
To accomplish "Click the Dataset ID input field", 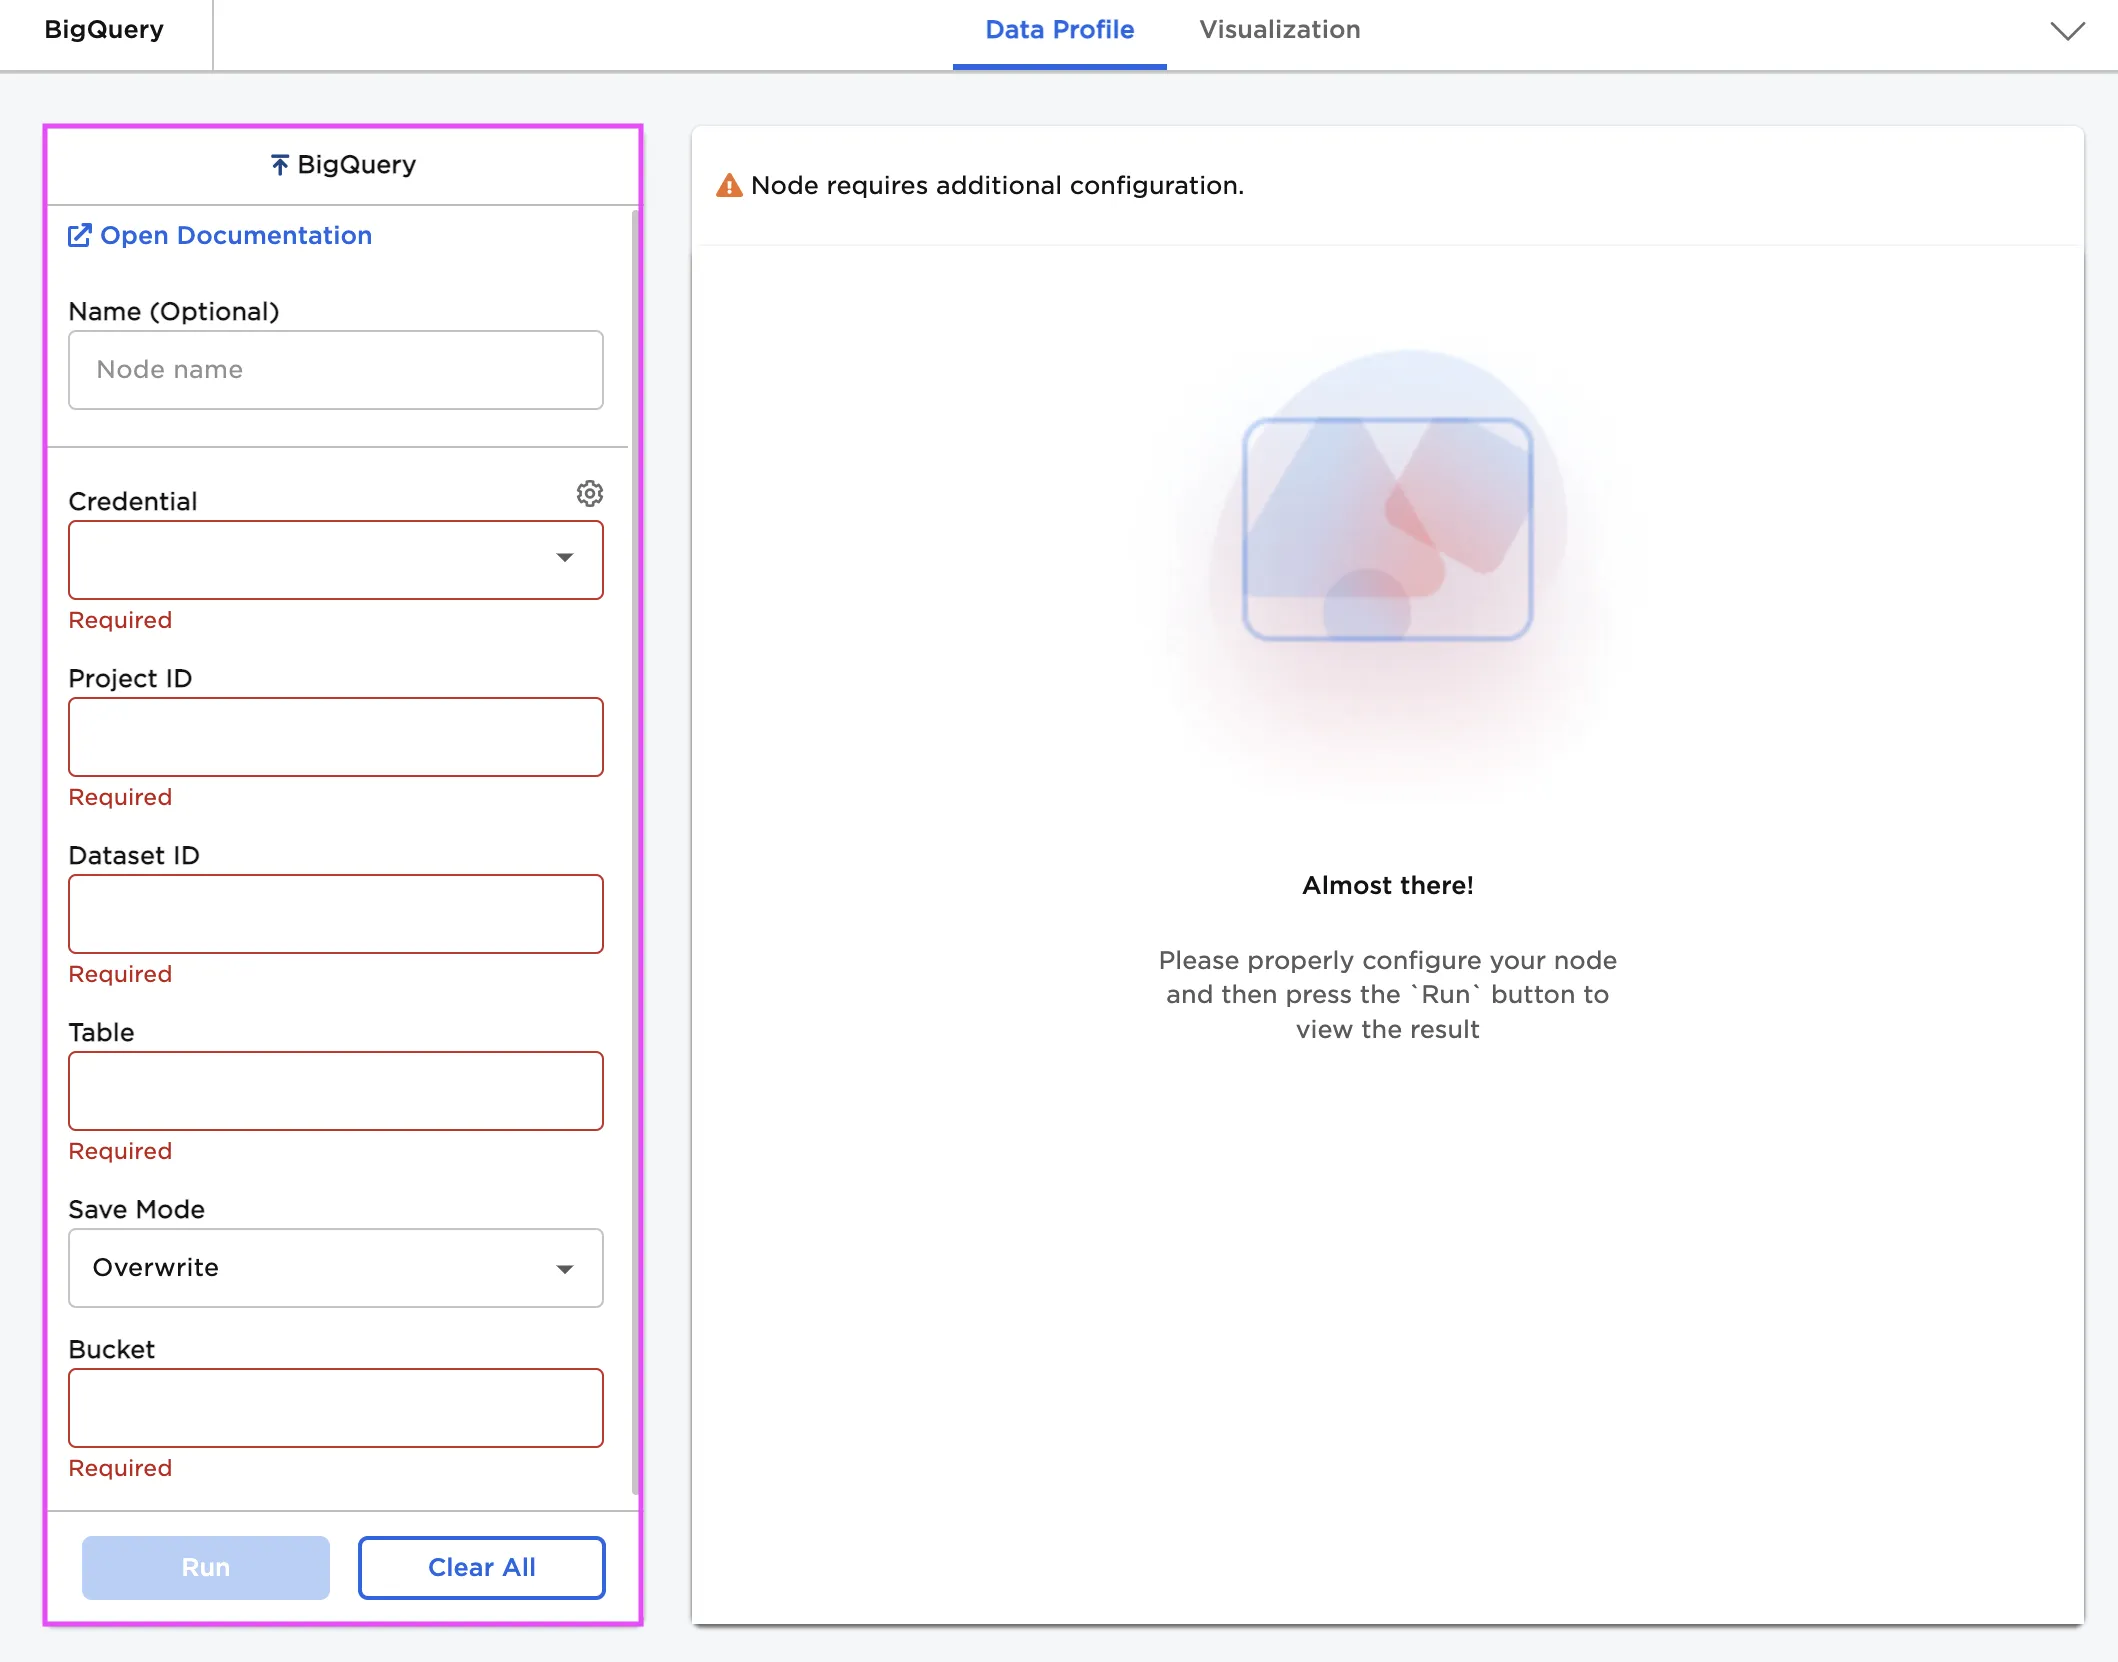I will pyautogui.click(x=335, y=913).
